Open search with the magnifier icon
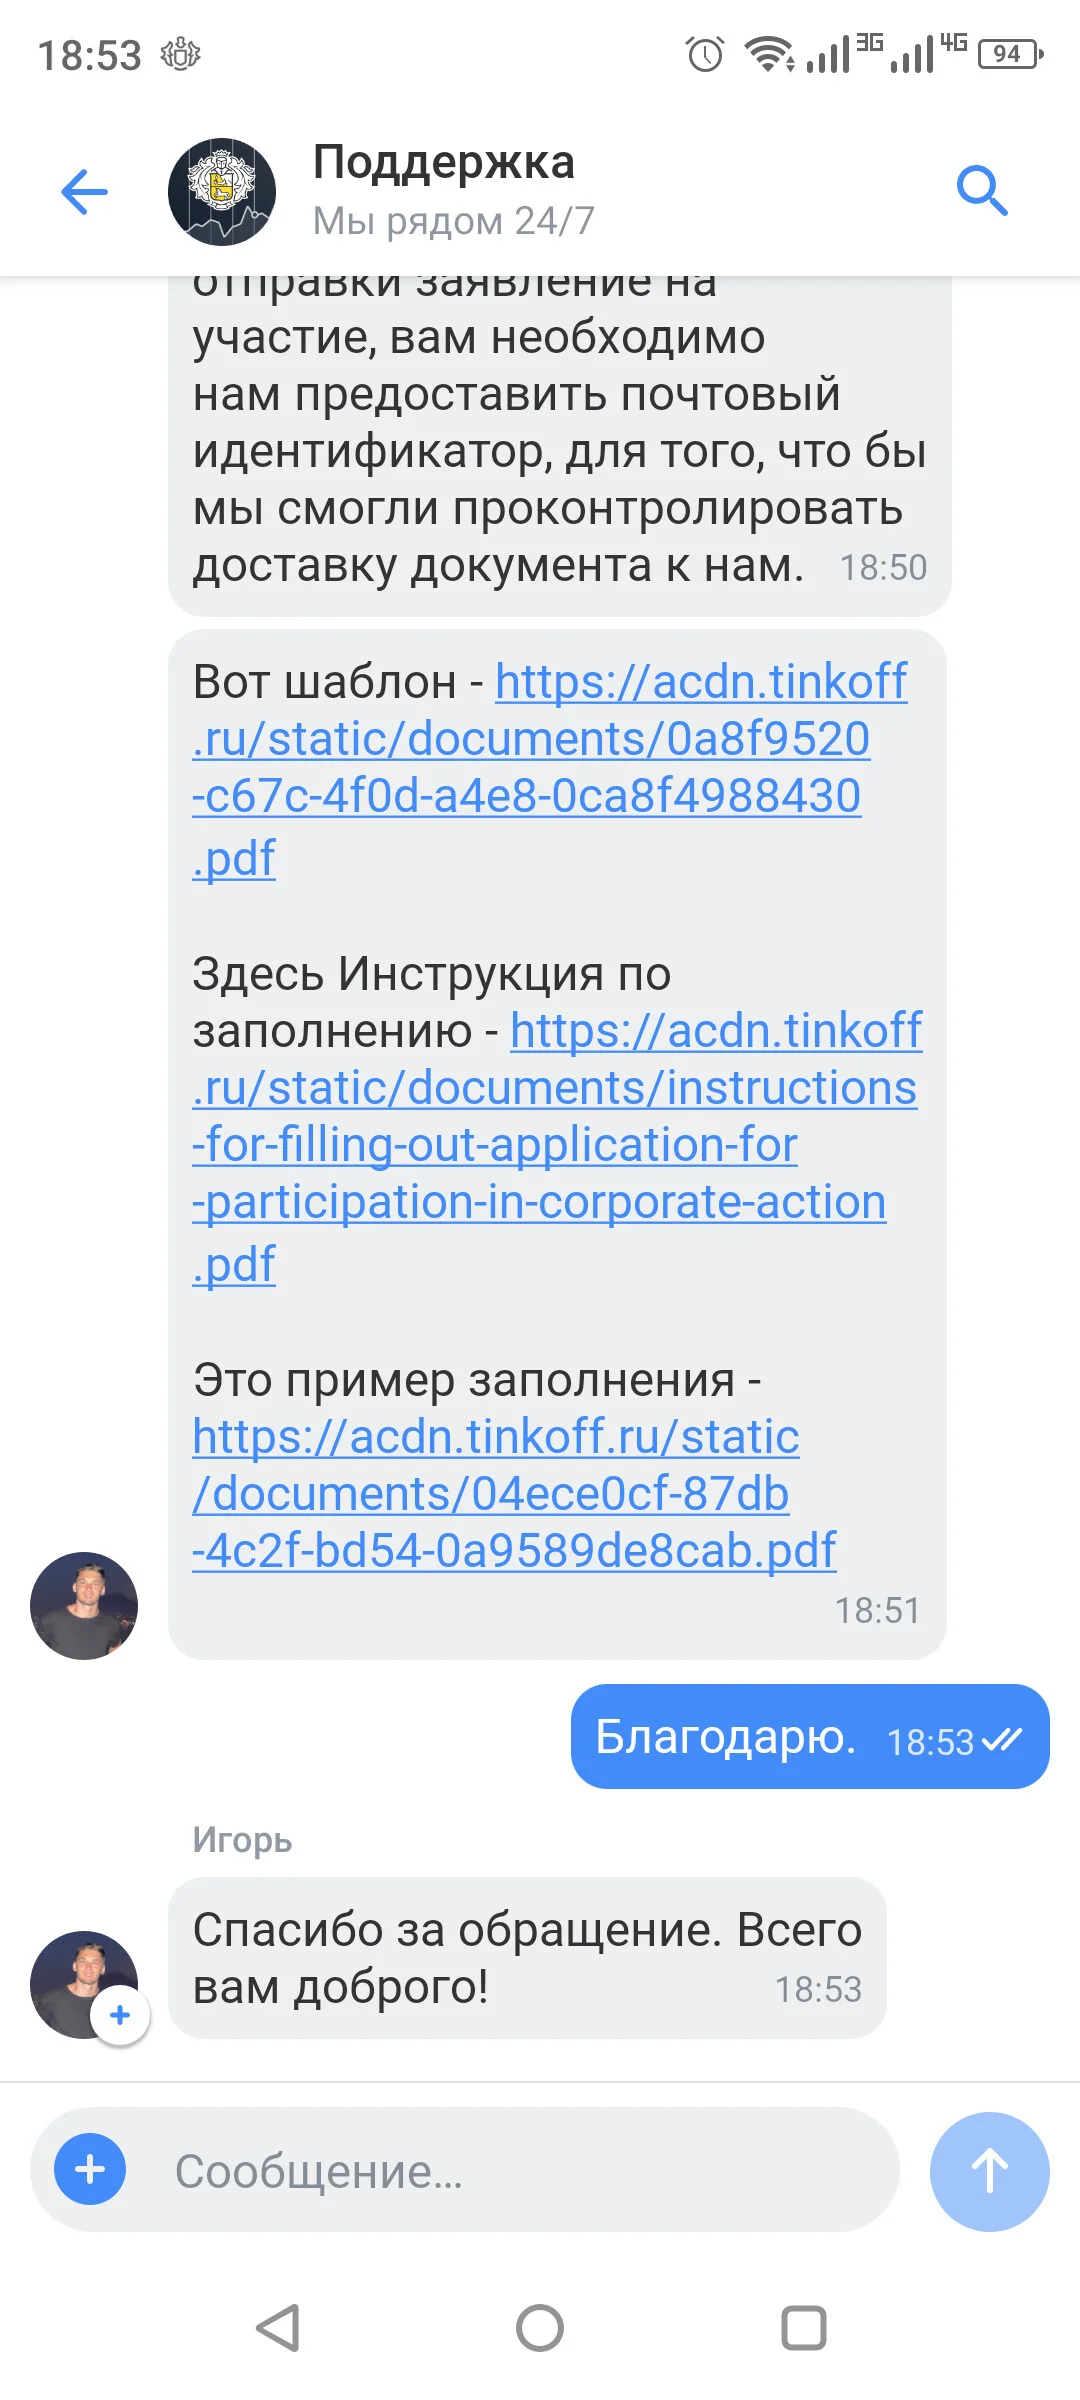The height and width of the screenshot is (2400, 1080). click(x=982, y=191)
